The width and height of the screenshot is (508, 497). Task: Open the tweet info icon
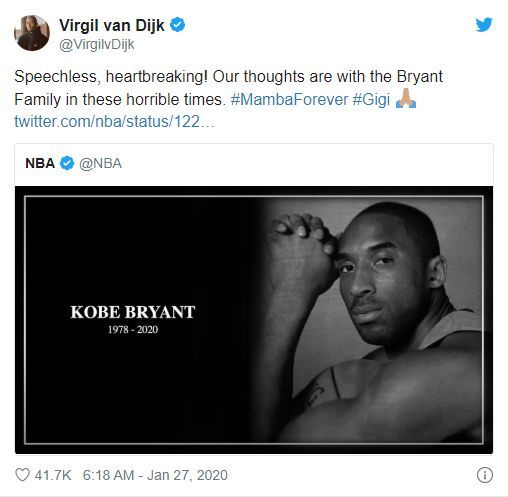484,475
